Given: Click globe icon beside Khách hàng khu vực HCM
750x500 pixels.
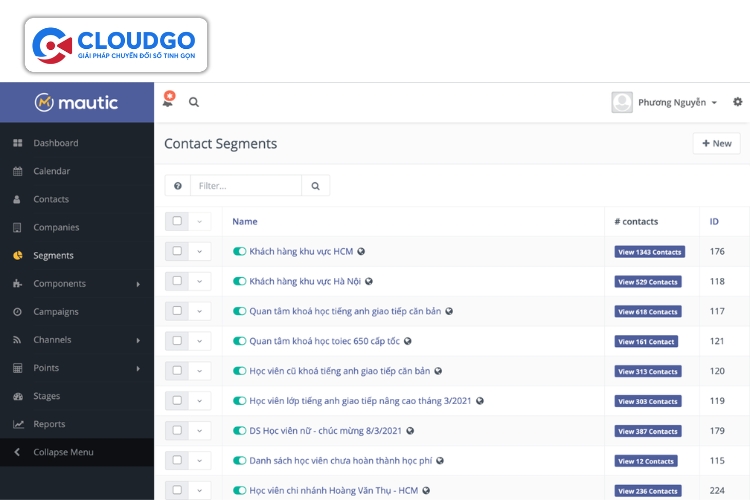Looking at the screenshot, I should [x=361, y=252].
